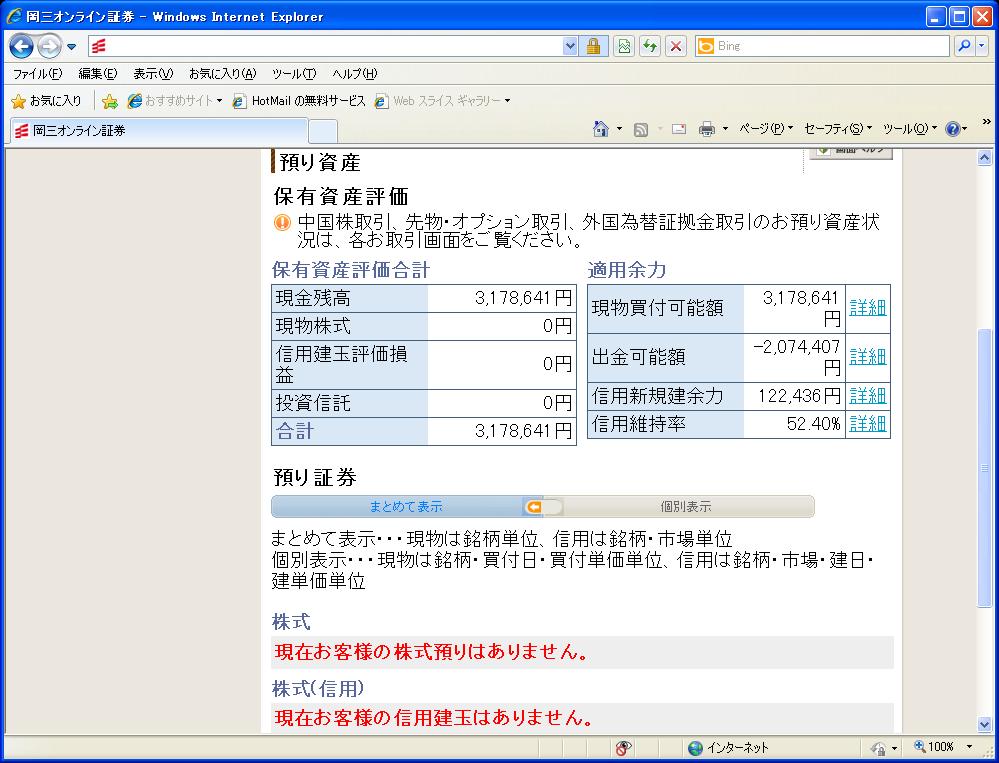This screenshot has height=763, width=999.
Task: Open the ページ(P) dropdown menu
Action: point(765,129)
